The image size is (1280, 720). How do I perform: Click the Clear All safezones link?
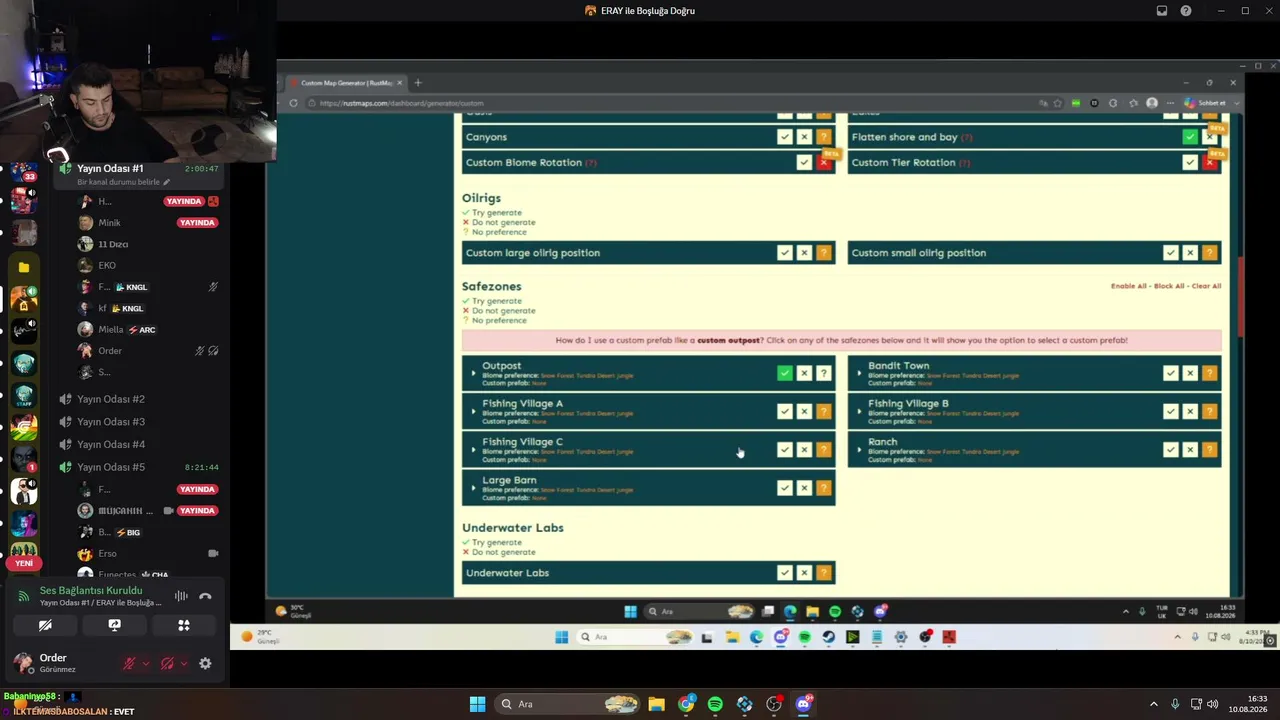(1206, 286)
